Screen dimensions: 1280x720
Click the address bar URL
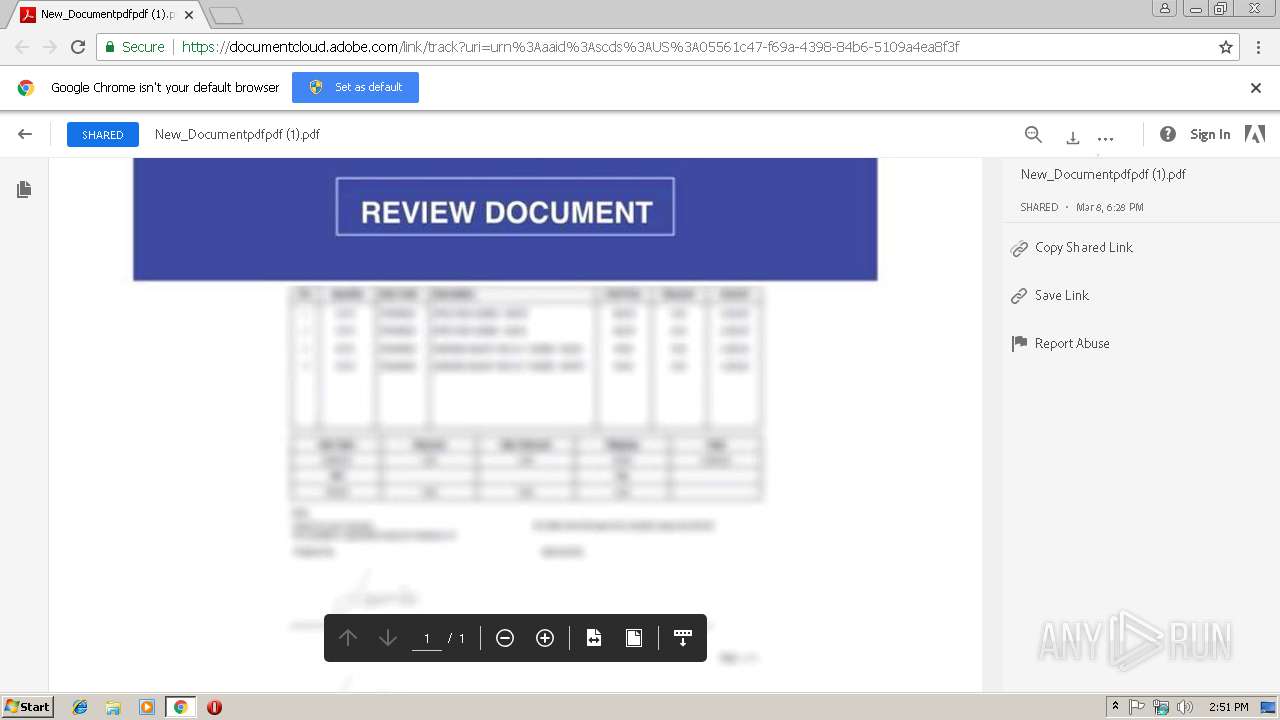(x=570, y=47)
